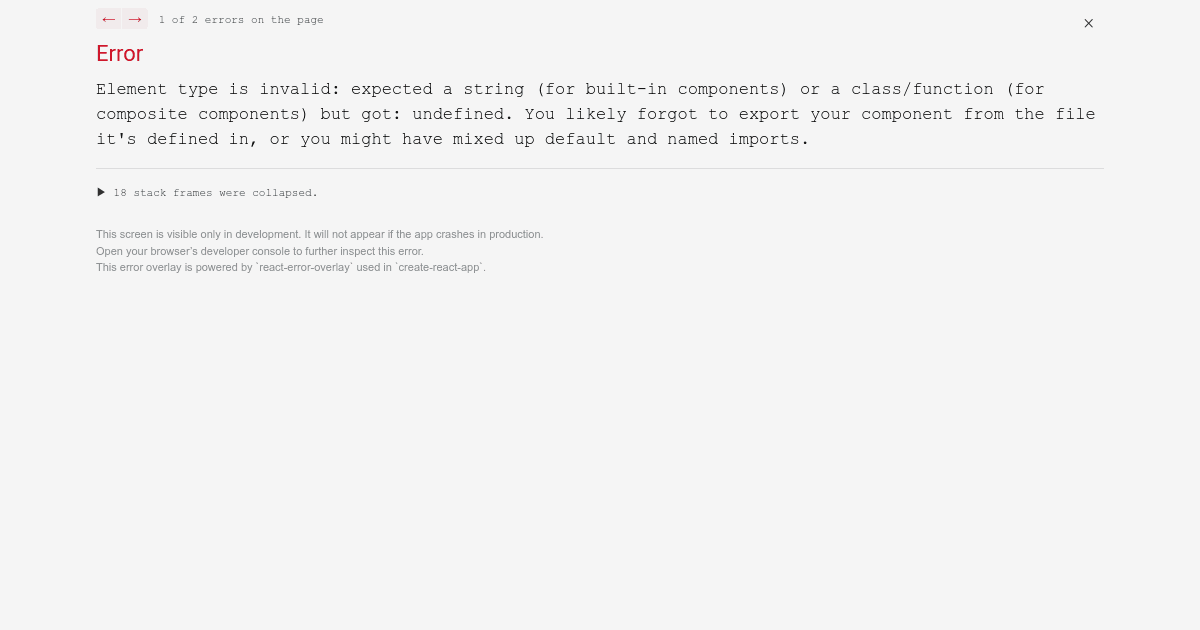Click the disclosure triangle next to stack frames
This screenshot has width=1200, height=630.
click(101, 192)
